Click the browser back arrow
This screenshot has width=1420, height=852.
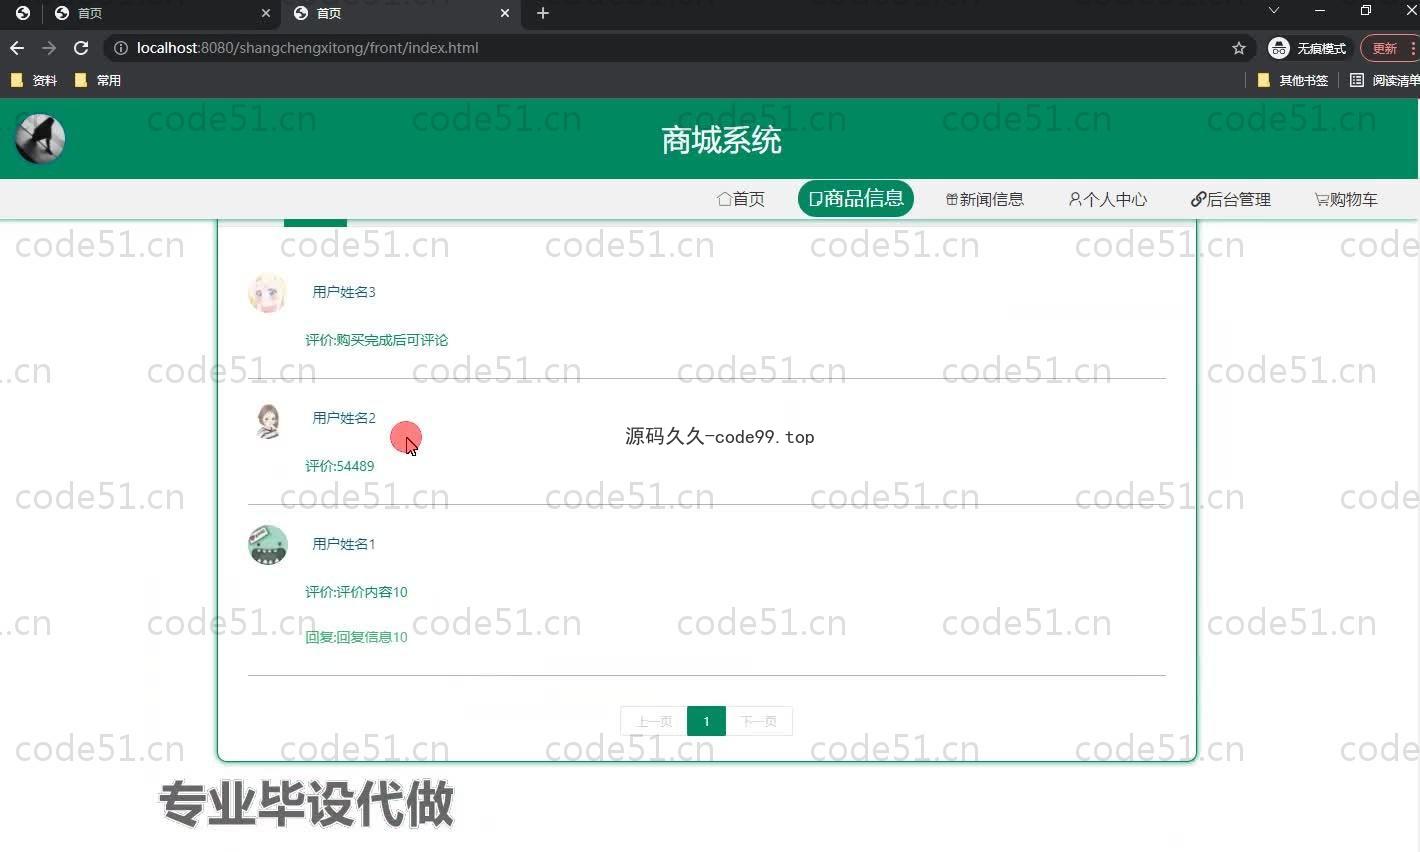point(17,48)
